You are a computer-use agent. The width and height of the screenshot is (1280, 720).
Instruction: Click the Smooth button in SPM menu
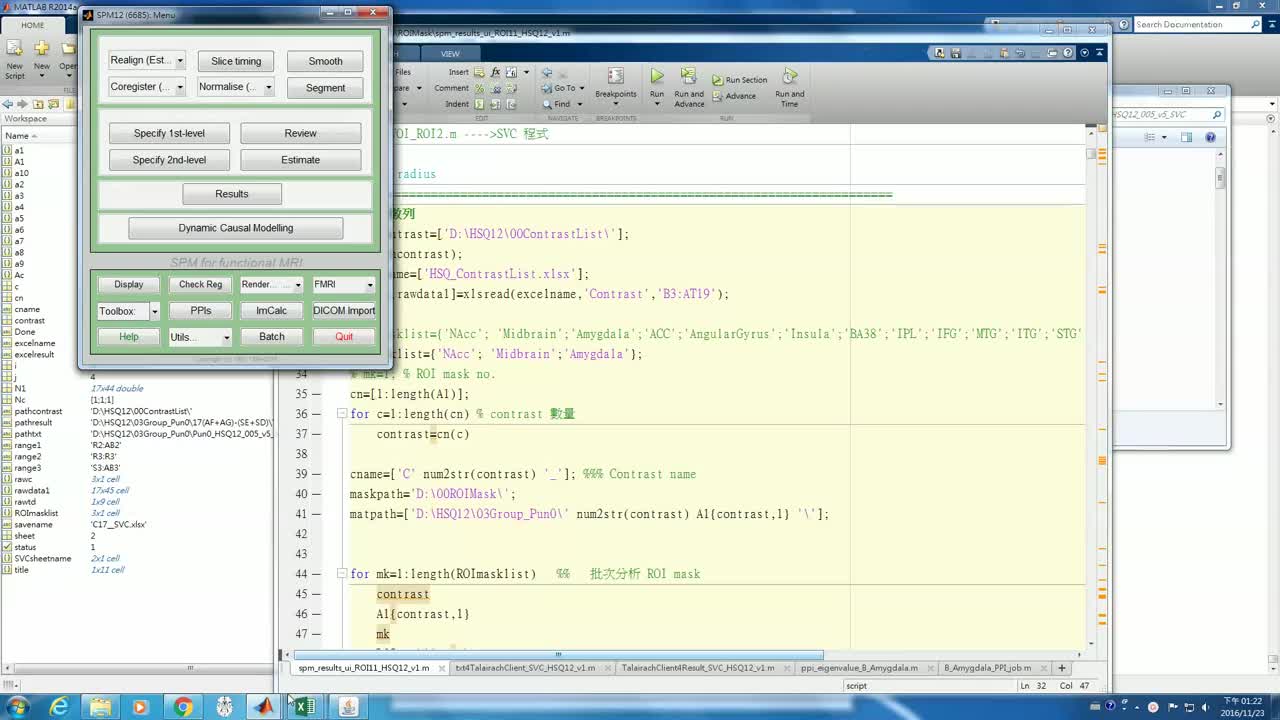click(x=325, y=61)
